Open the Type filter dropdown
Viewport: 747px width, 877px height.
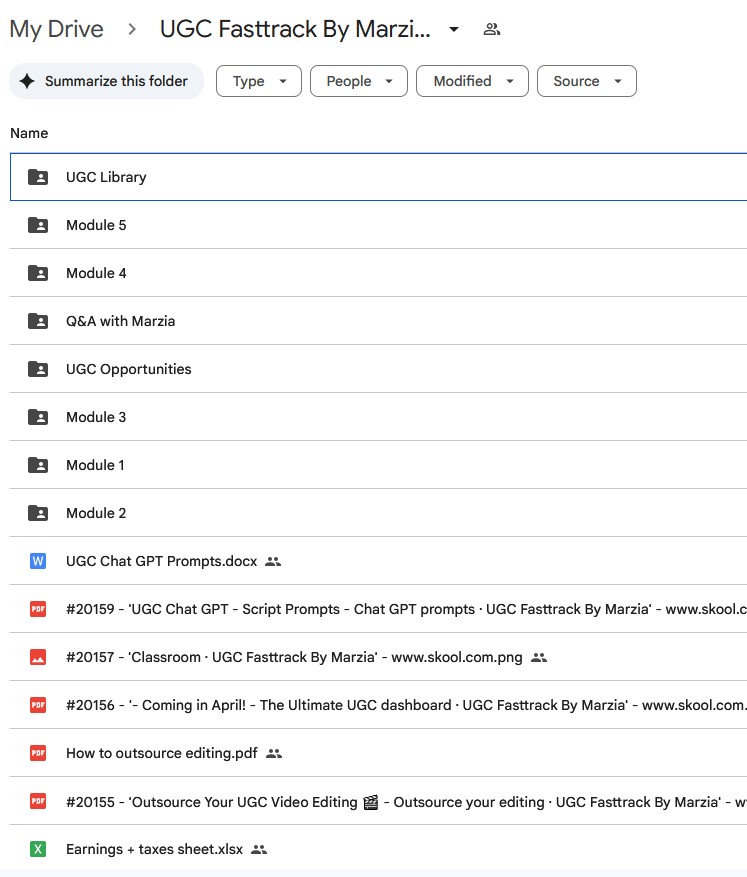click(259, 81)
